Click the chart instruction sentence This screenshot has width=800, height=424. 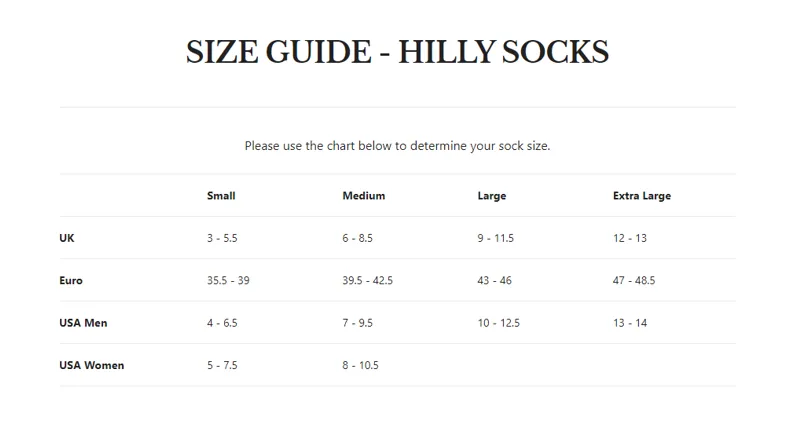click(397, 146)
